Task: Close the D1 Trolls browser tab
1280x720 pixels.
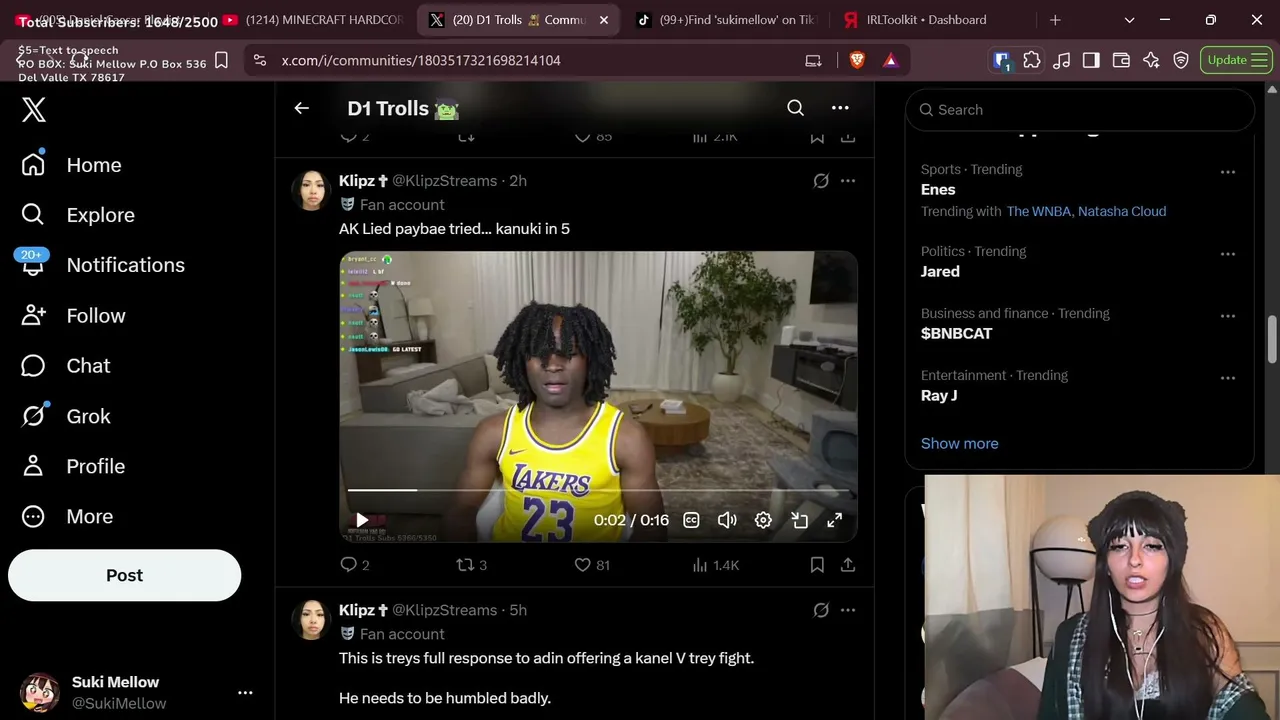Action: (604, 20)
